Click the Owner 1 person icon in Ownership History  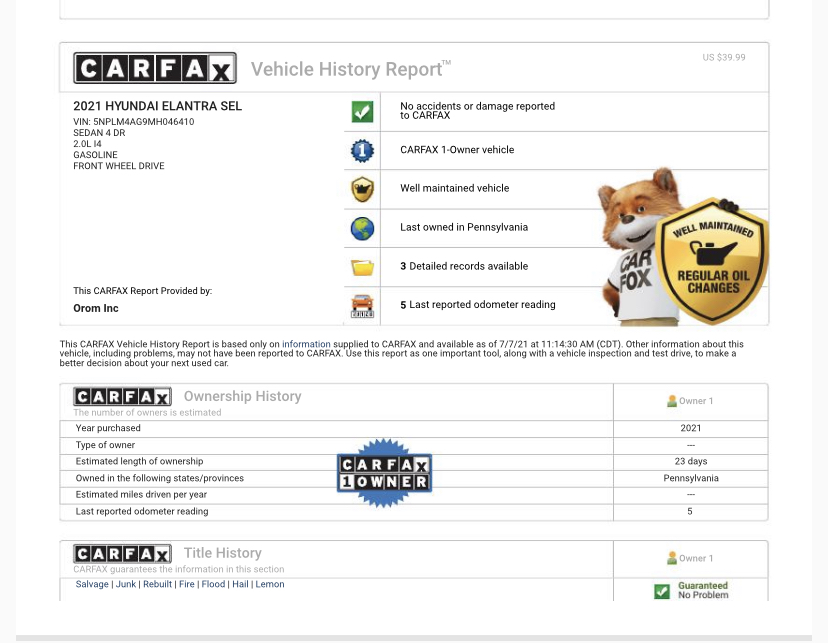point(672,401)
